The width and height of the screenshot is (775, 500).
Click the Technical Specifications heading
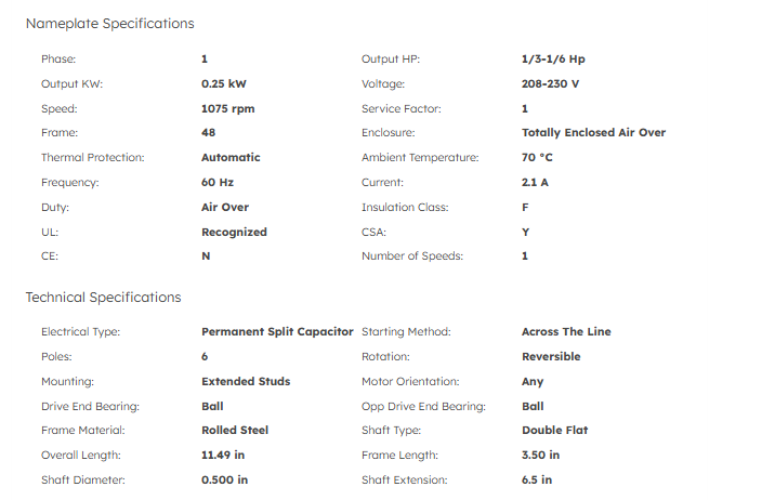(x=103, y=297)
